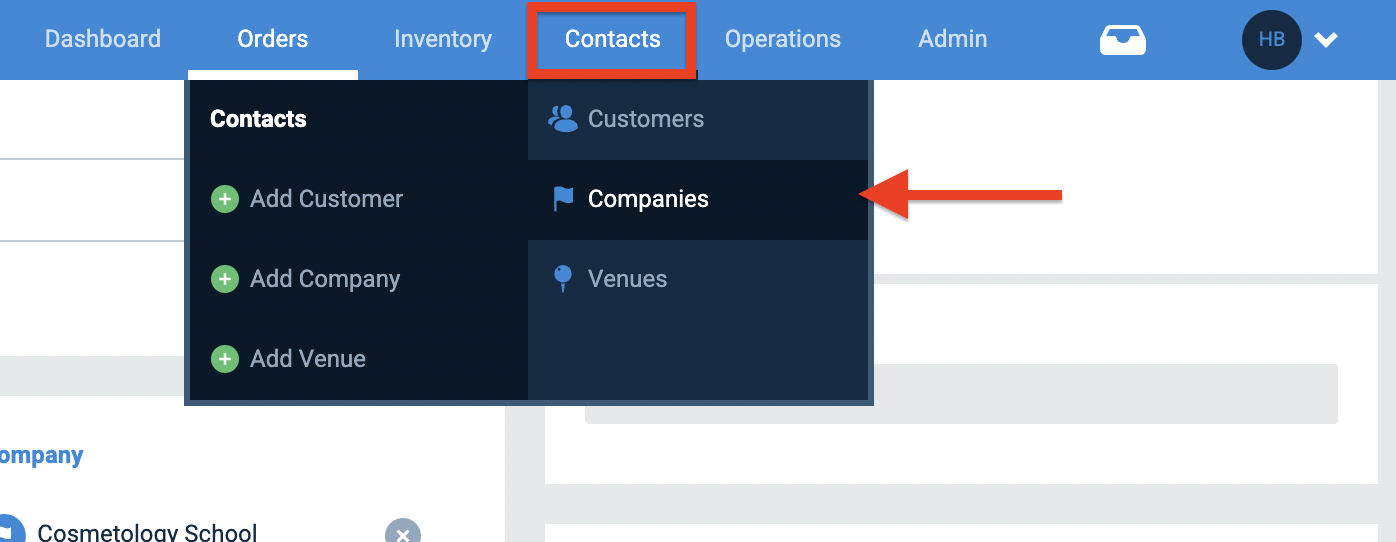Open the inbox tray icon
This screenshot has height=542, width=1396.
[x=1122, y=40]
